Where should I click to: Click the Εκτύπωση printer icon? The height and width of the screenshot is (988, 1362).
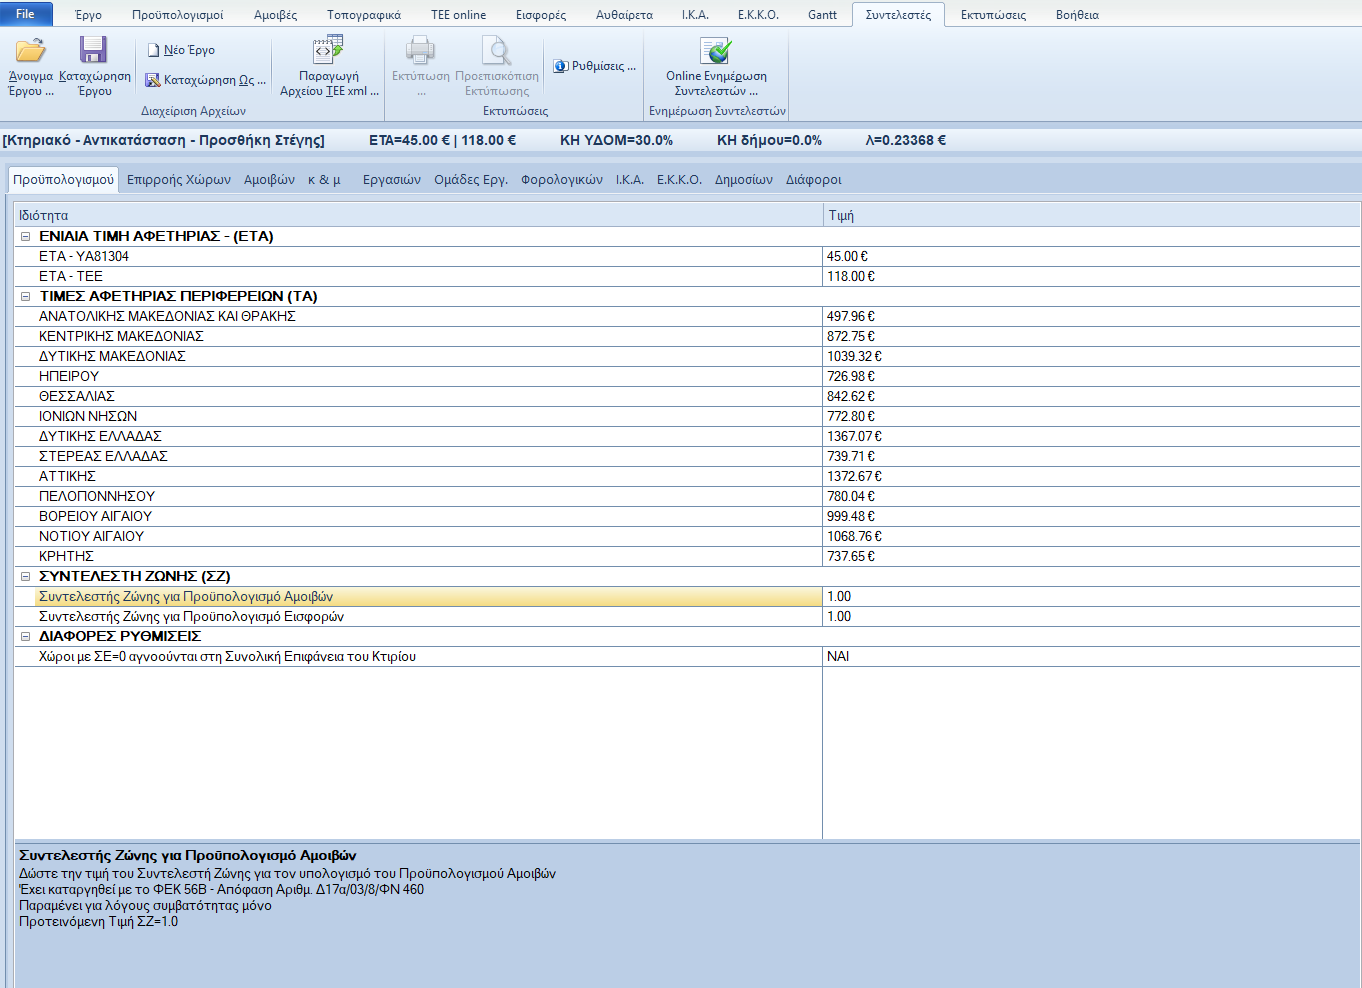[x=420, y=50]
